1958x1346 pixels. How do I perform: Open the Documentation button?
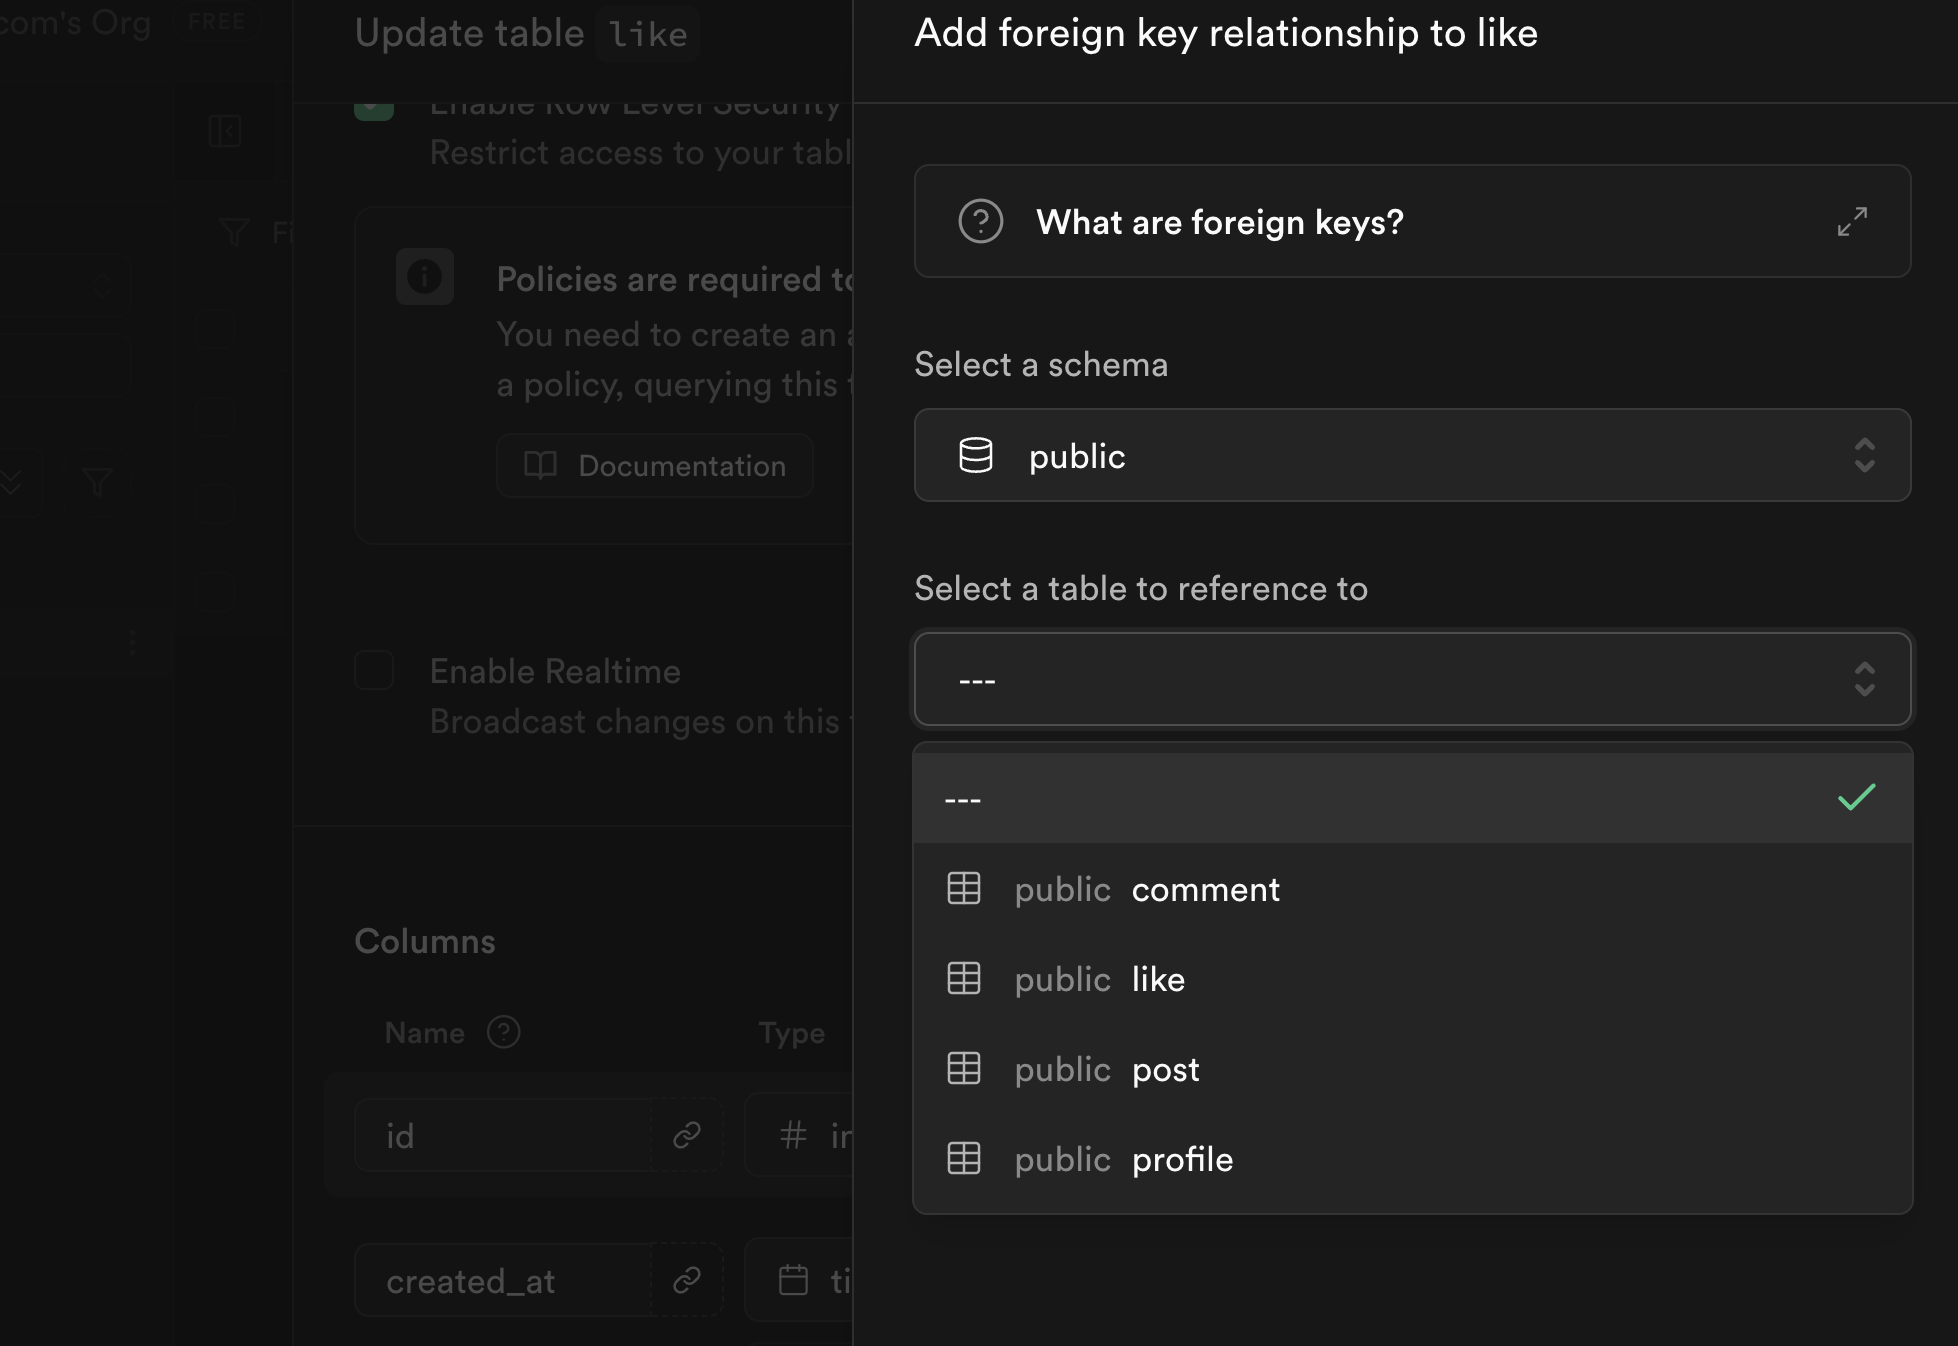tap(655, 466)
